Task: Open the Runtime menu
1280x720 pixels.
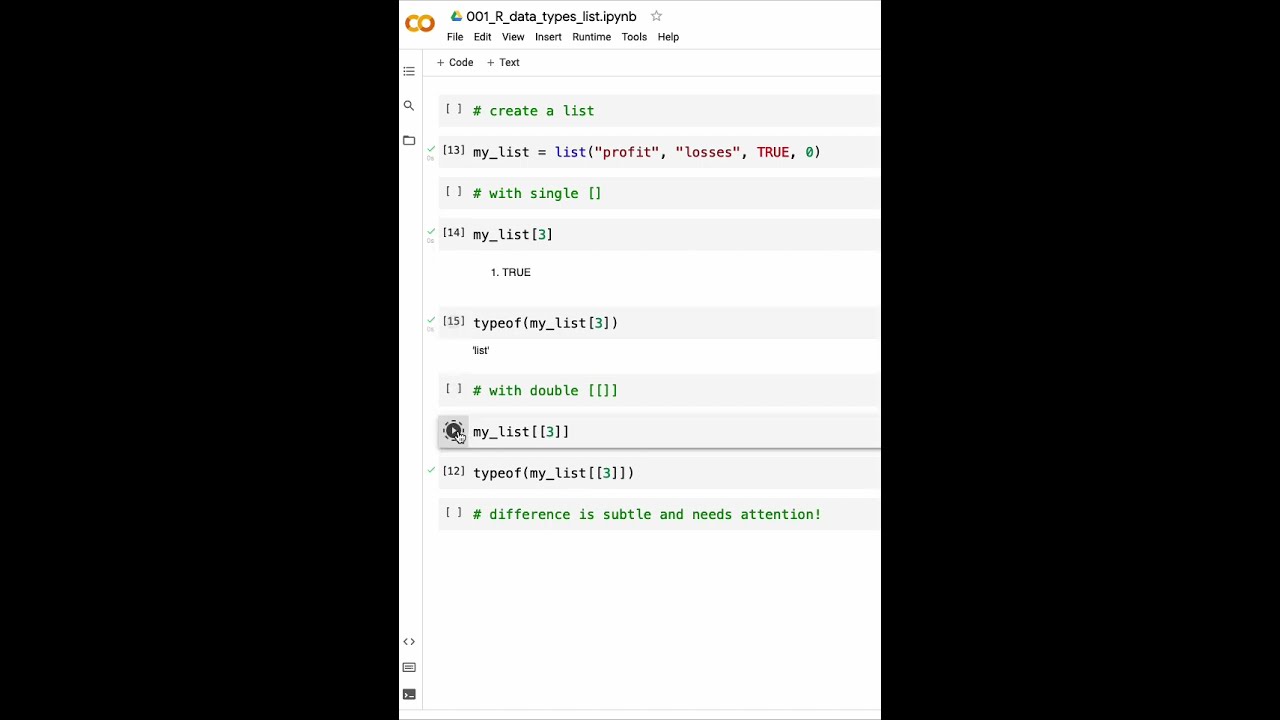Action: (x=591, y=37)
